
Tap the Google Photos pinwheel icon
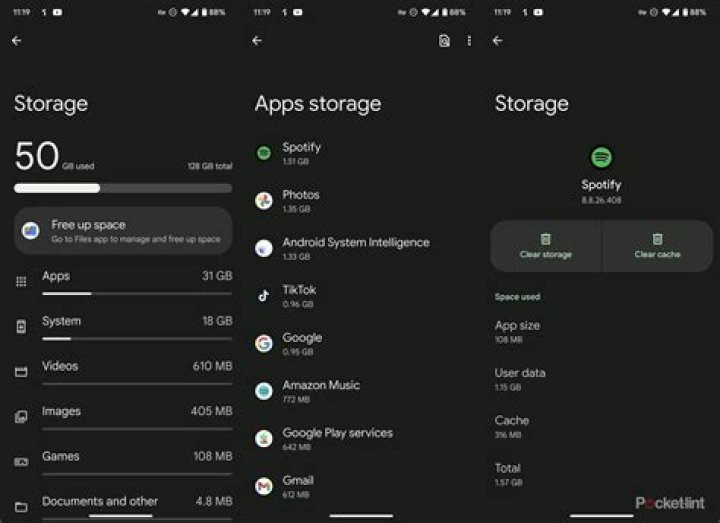pyautogui.click(x=264, y=201)
